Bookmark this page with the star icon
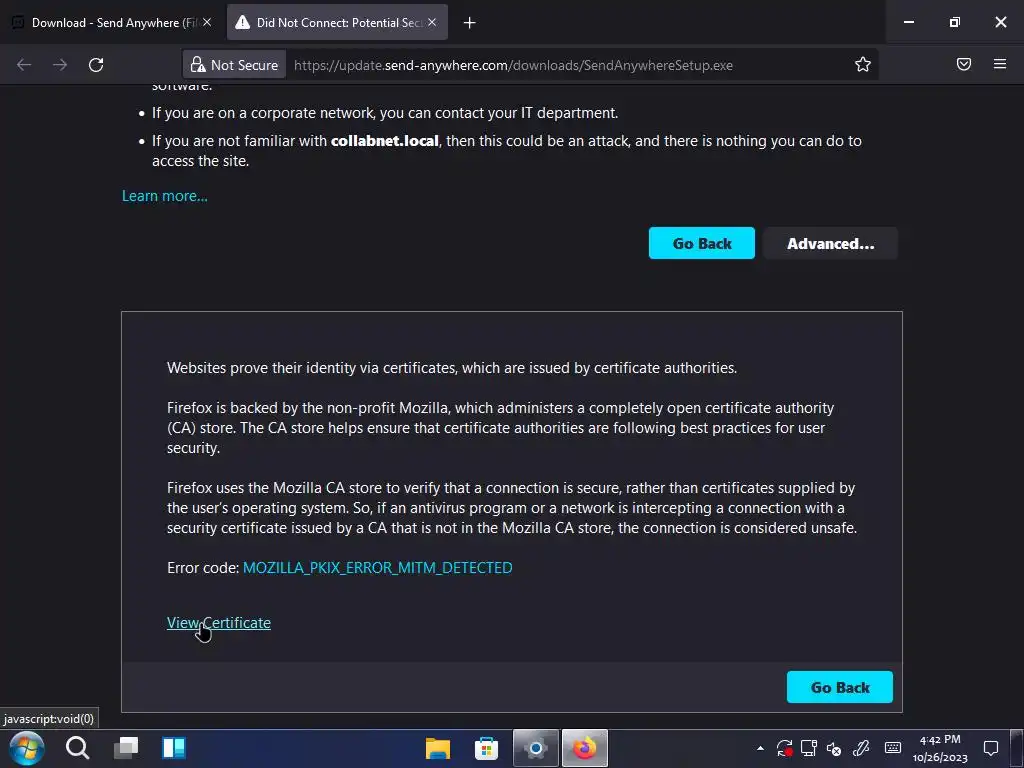 [863, 65]
